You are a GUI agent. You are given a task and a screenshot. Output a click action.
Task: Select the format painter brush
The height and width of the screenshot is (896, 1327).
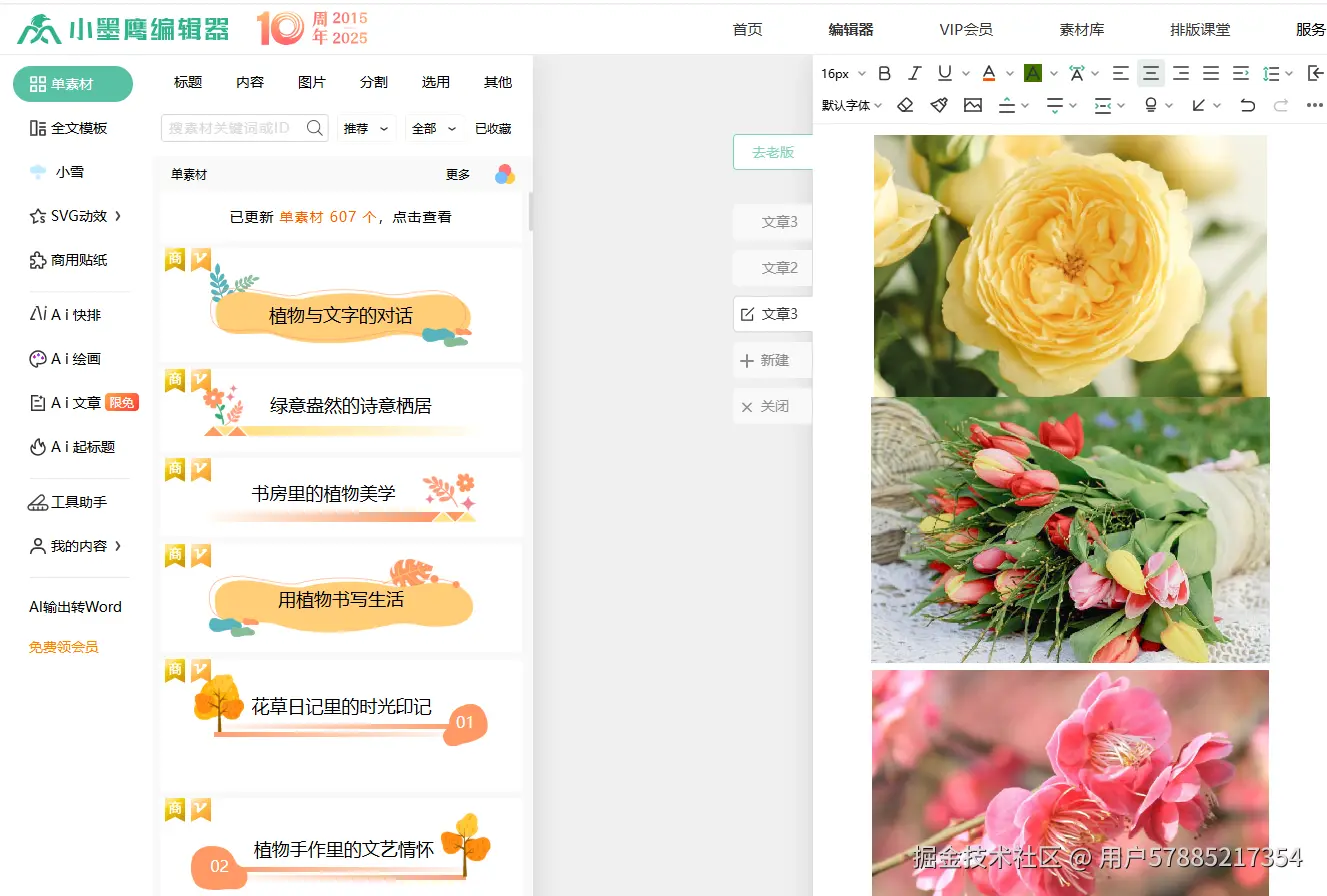(939, 105)
